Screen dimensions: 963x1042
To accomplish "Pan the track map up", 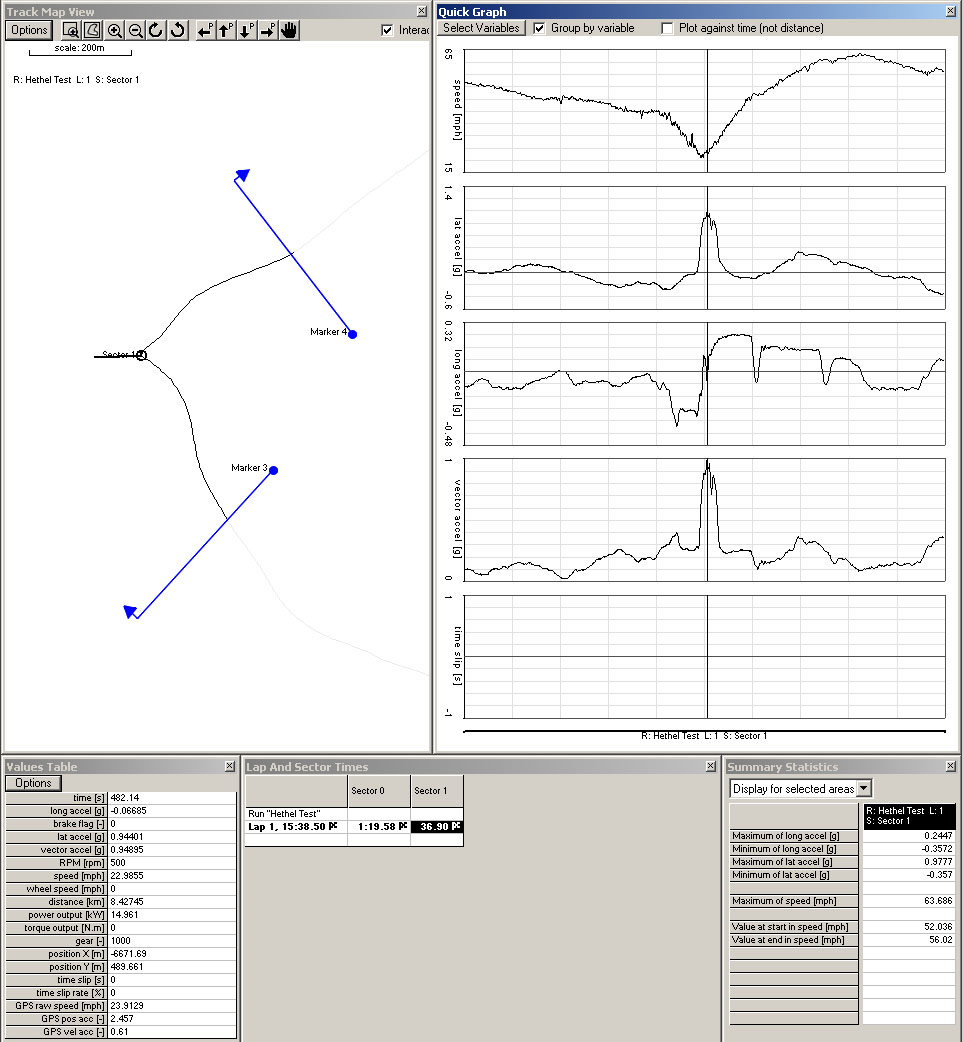I will point(226,30).
